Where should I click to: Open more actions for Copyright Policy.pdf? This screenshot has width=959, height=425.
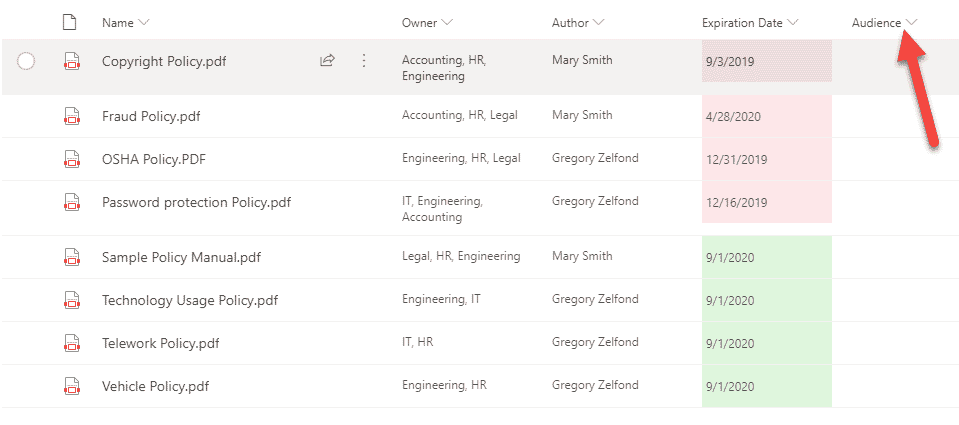coord(364,61)
